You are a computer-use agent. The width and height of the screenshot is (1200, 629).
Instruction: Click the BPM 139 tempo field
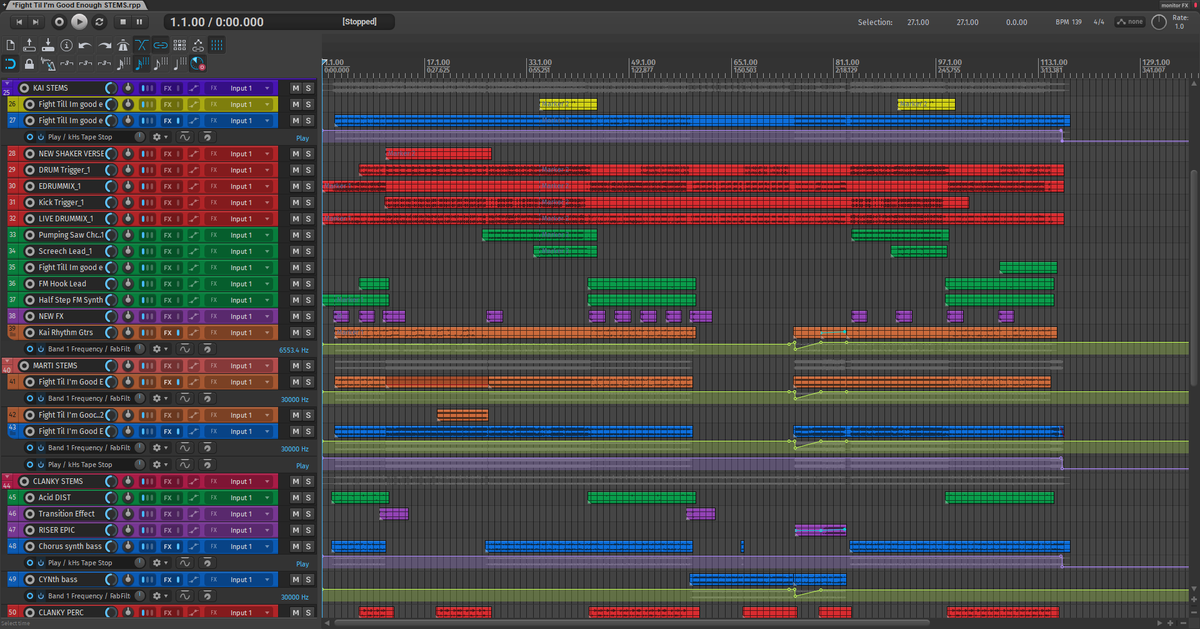pyautogui.click(x=1070, y=22)
